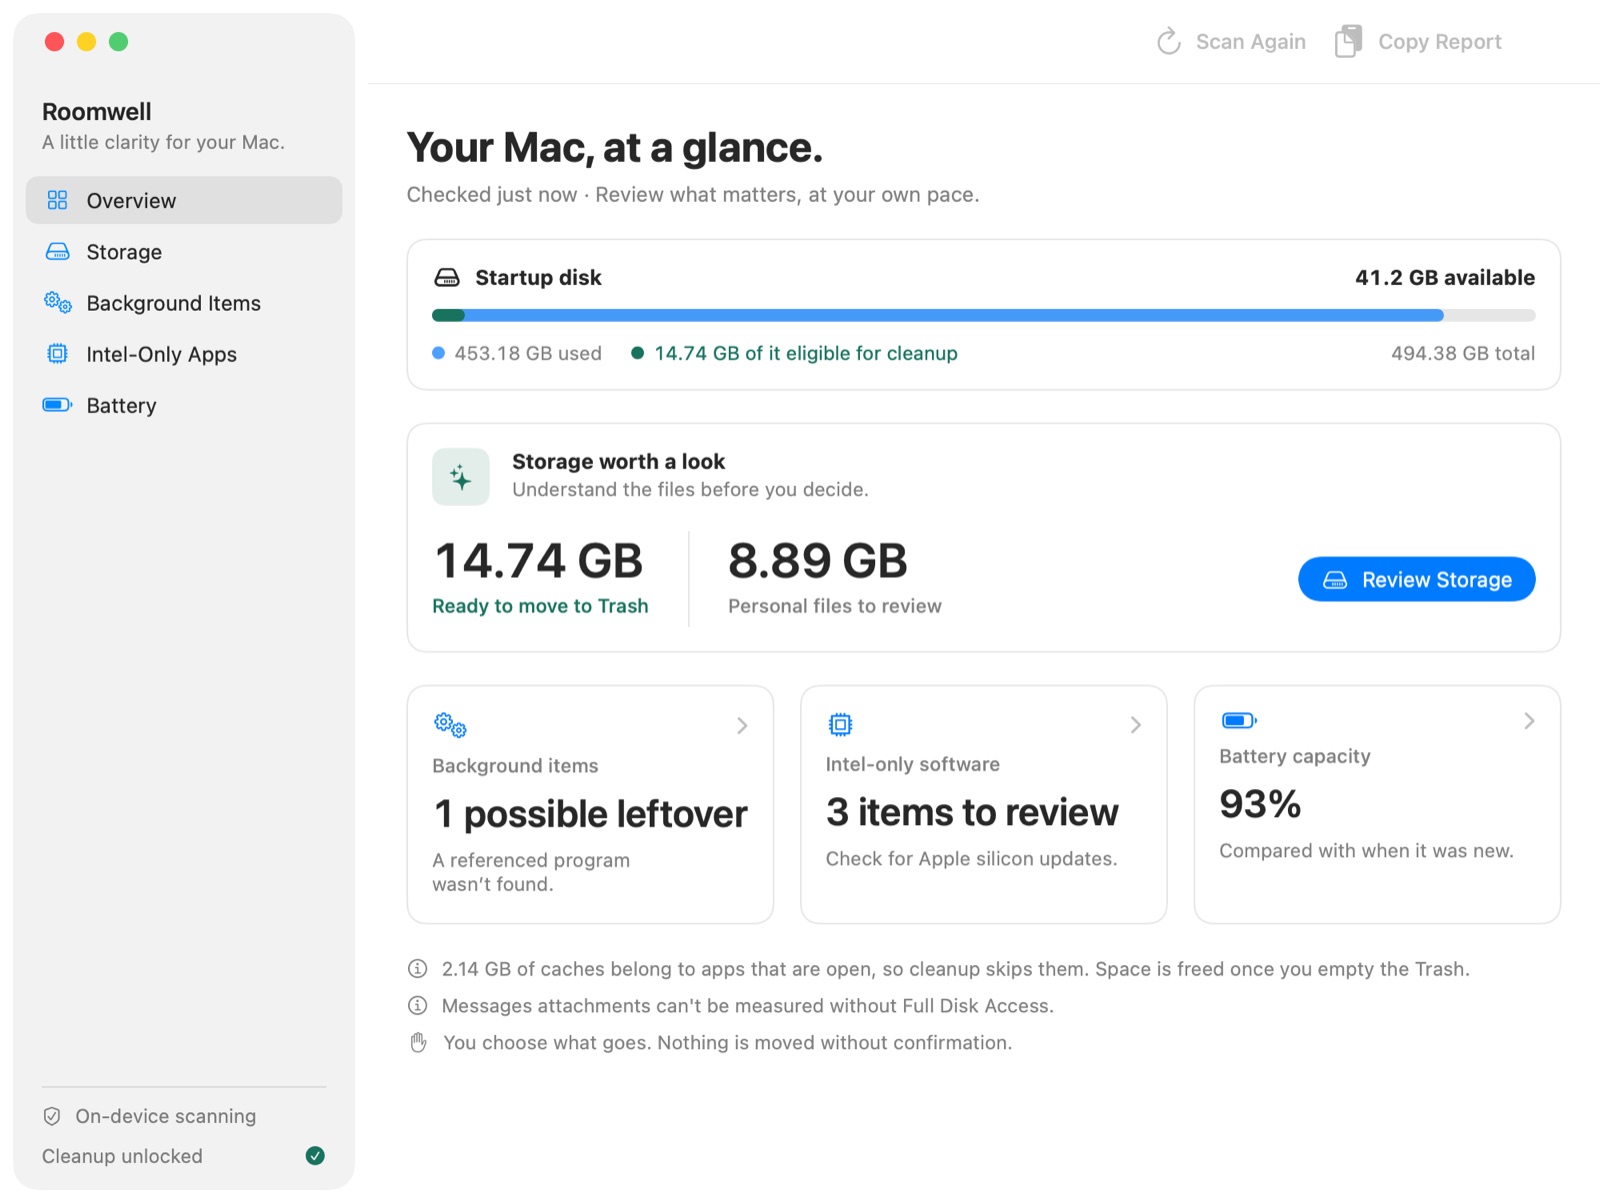Click the info icon beside Messages attachments note
Viewport: 1600px width, 1203px height.
click(418, 1005)
